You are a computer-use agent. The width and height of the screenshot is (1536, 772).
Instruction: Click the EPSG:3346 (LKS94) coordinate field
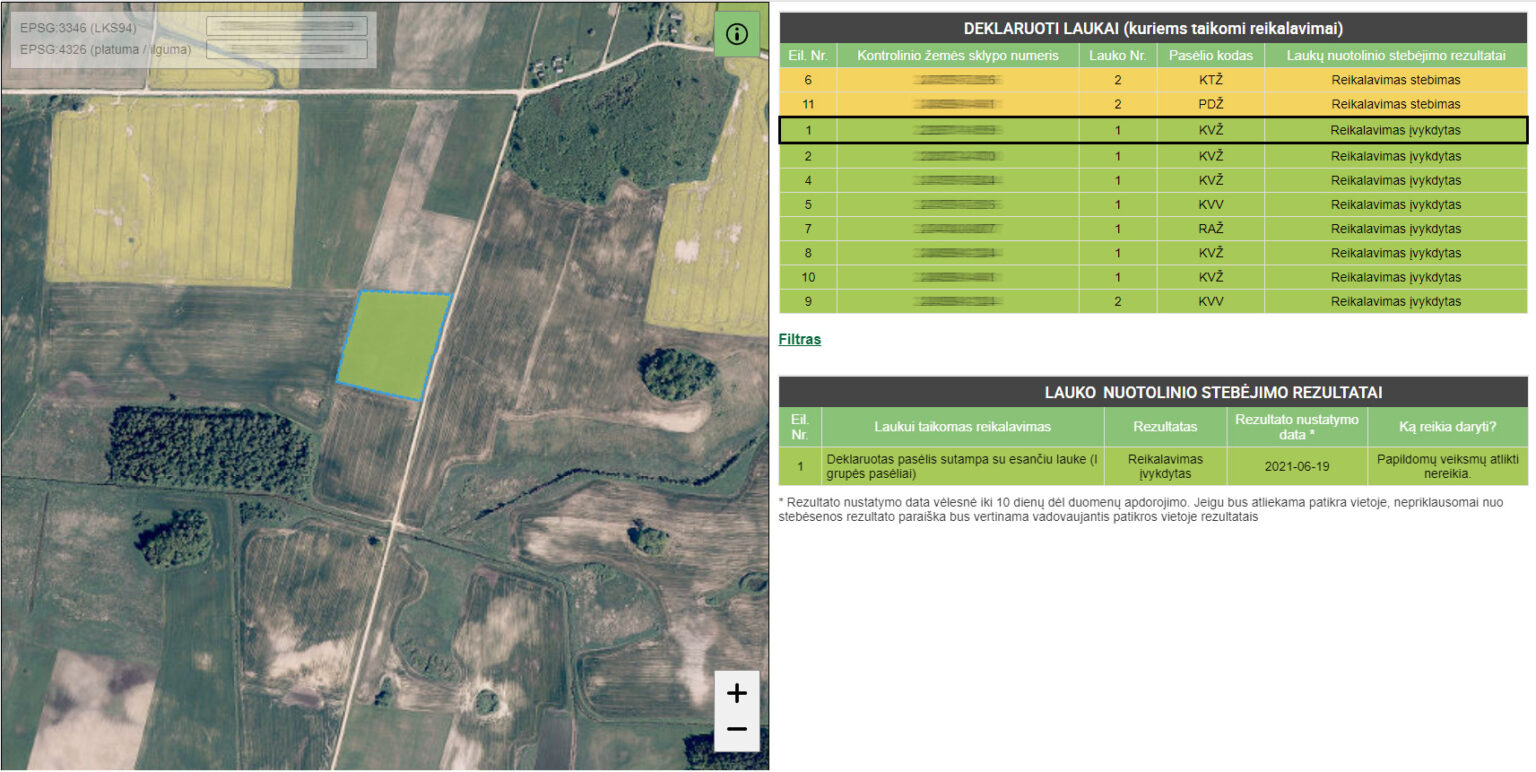point(286,26)
